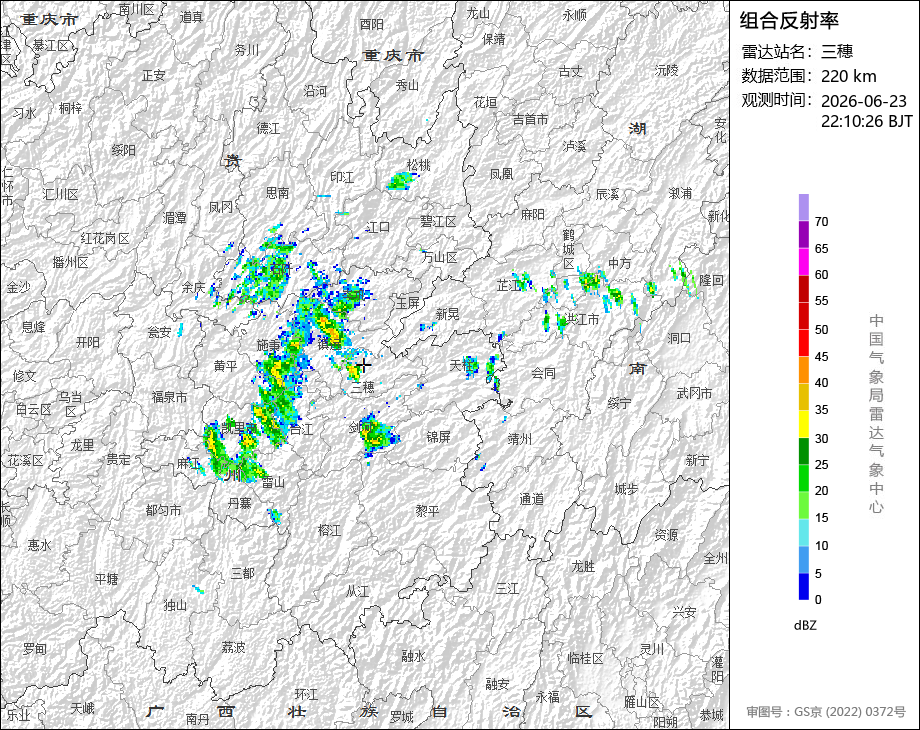Click the 融水 map label
This screenshot has width=920, height=730.
[413, 656]
